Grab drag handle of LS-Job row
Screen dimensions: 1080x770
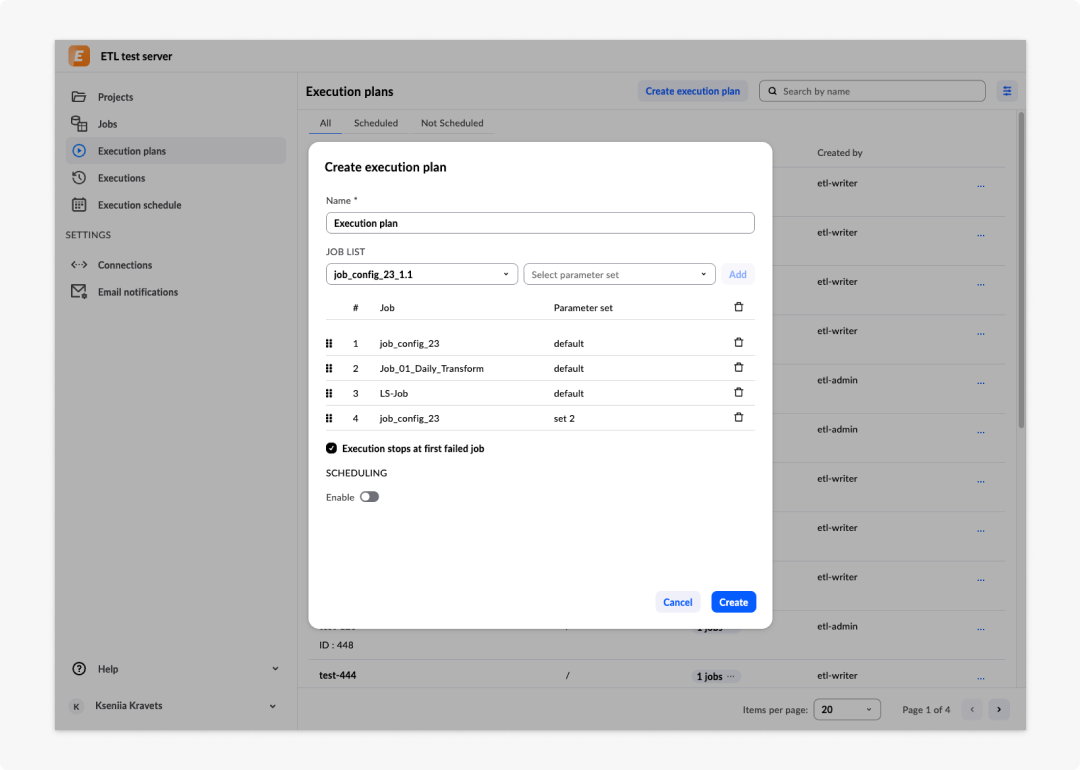(329, 393)
